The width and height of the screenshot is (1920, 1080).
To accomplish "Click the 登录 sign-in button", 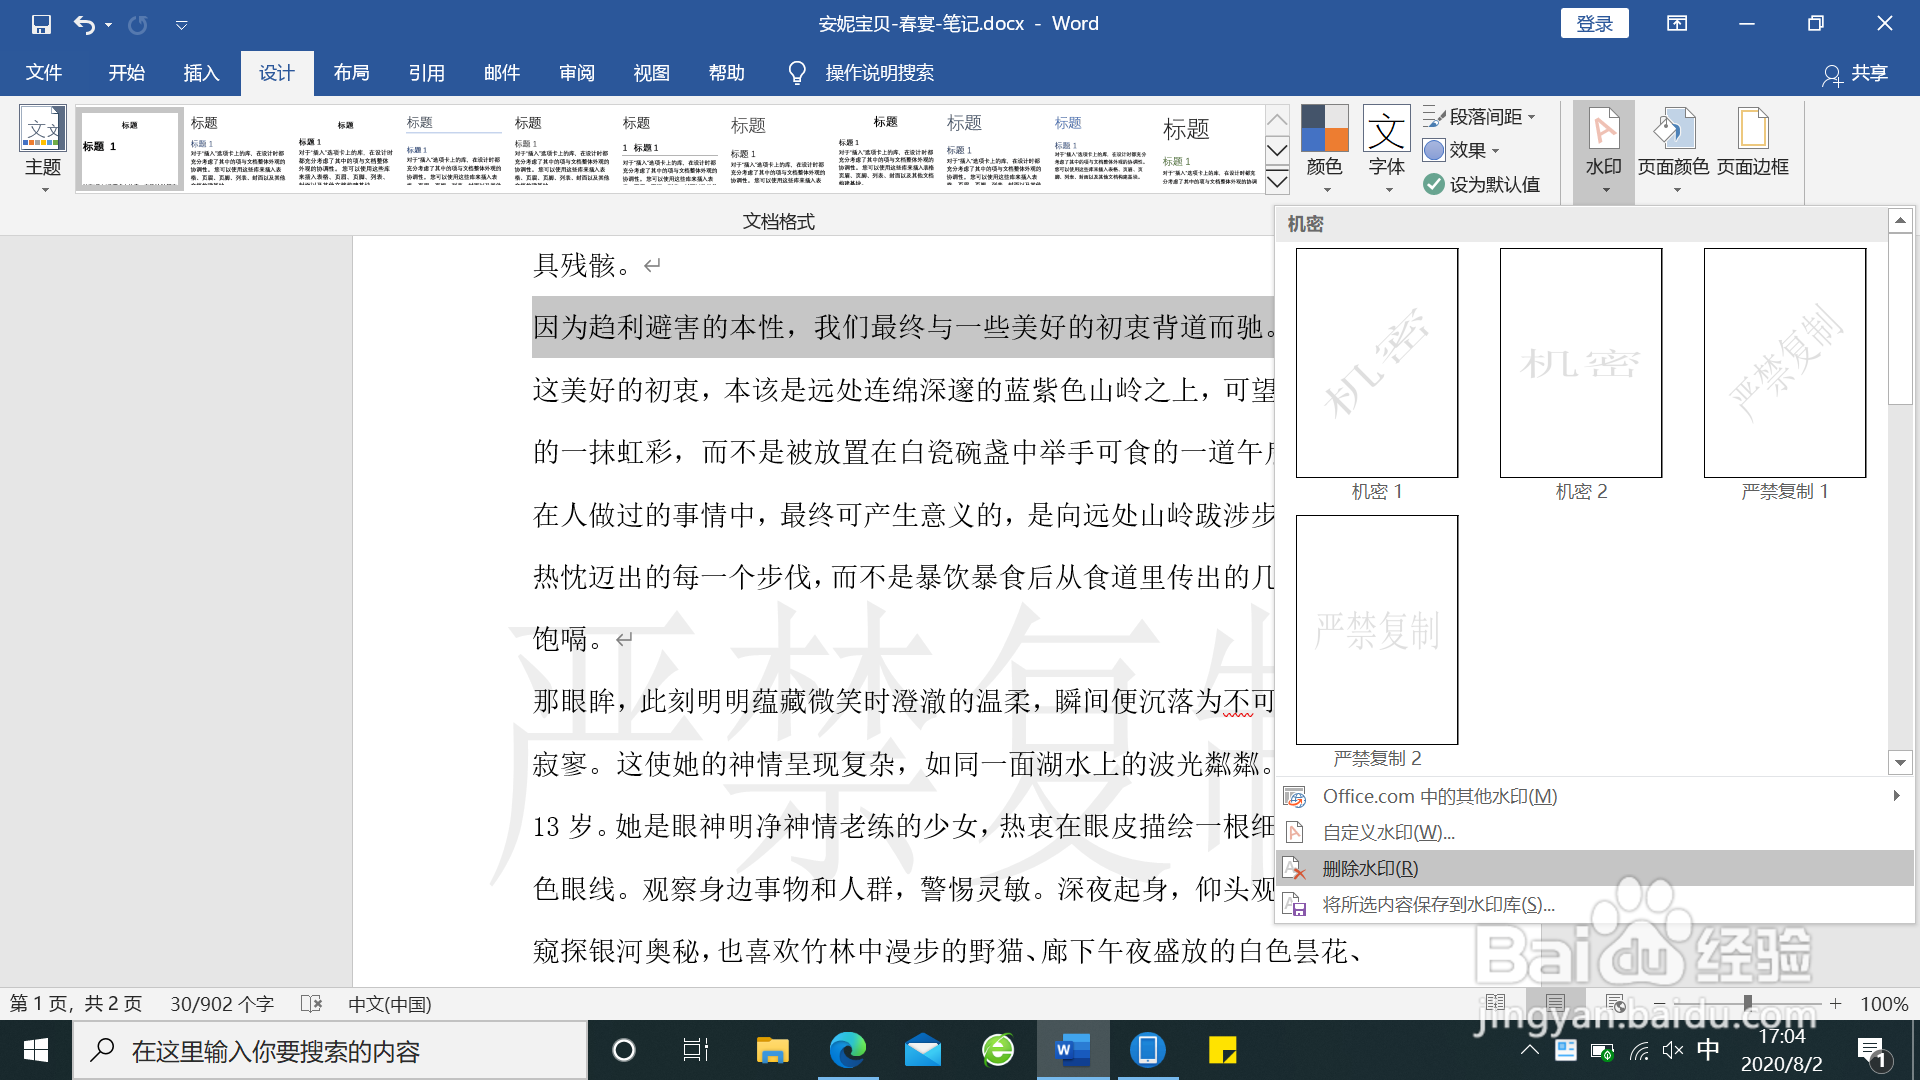I will 1594,23.
